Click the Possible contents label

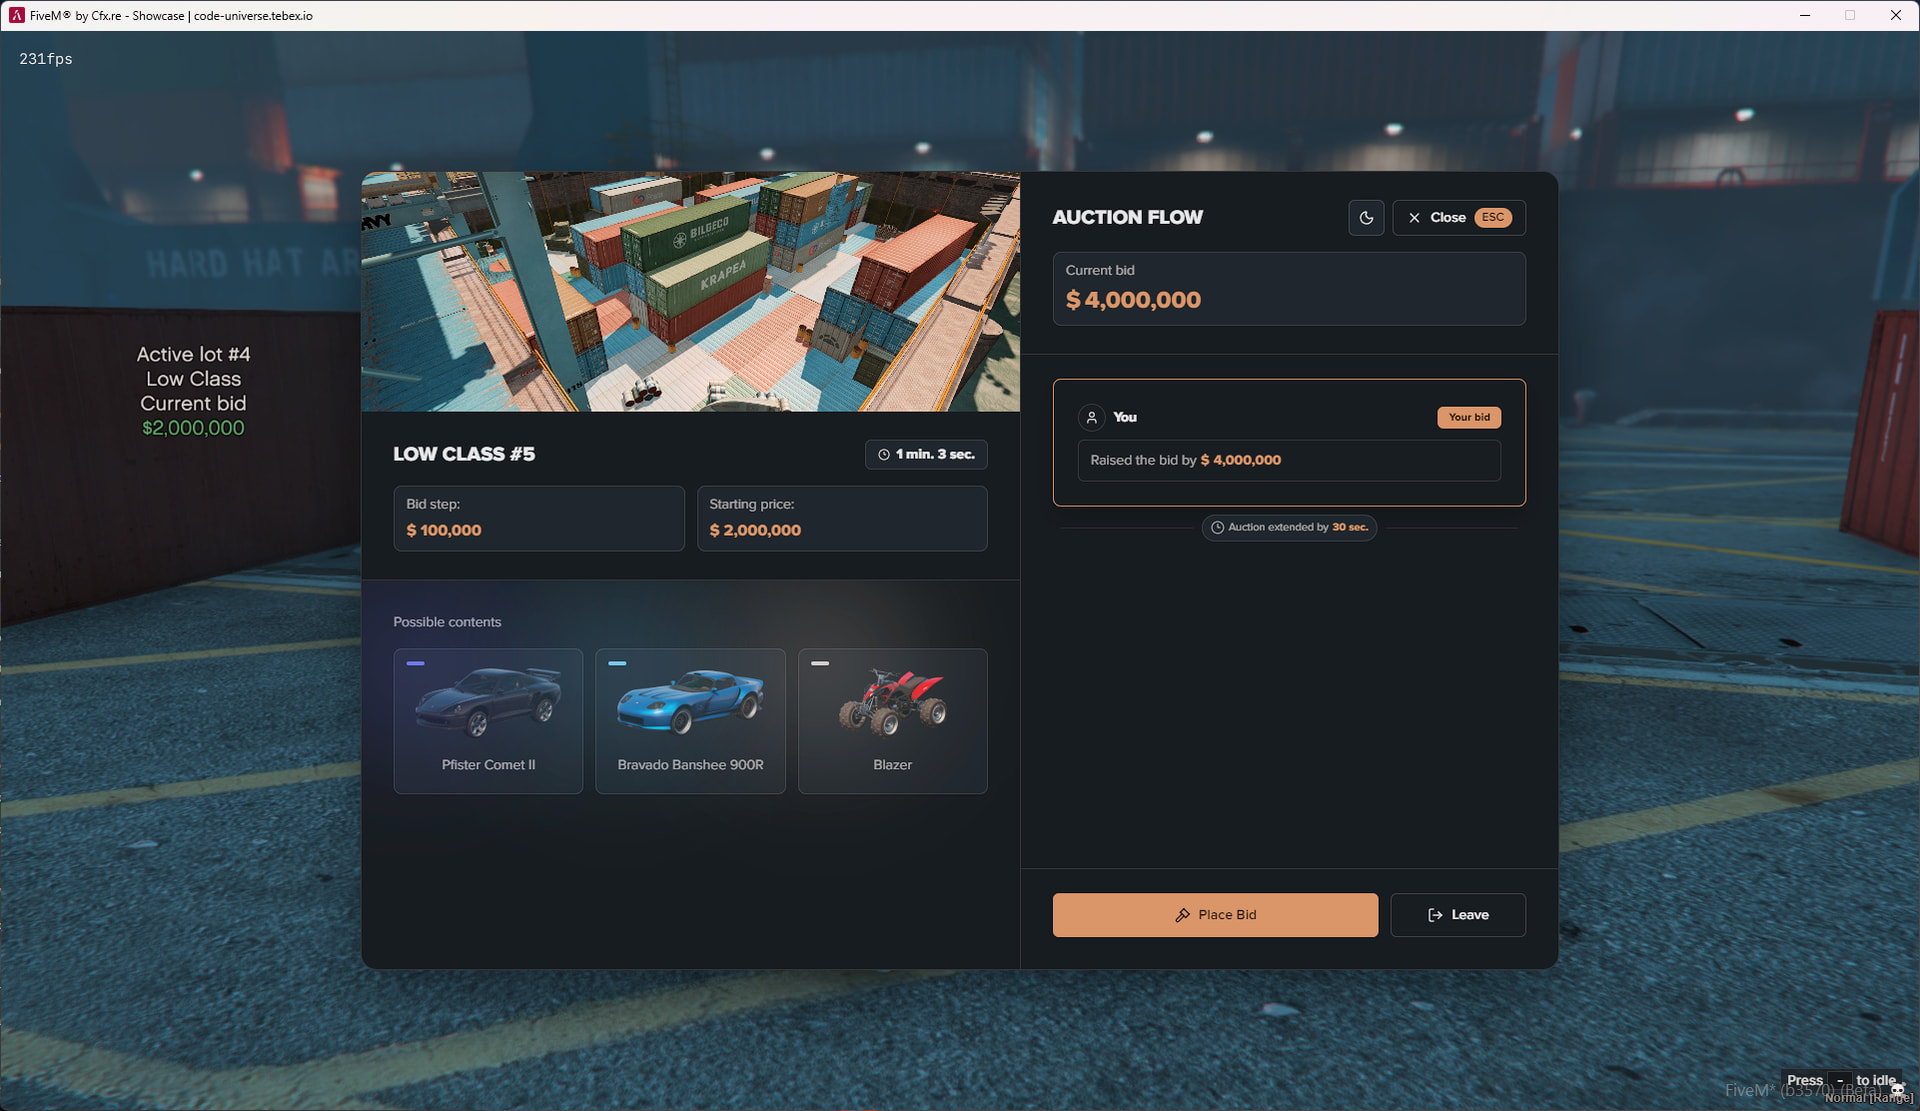click(x=447, y=622)
